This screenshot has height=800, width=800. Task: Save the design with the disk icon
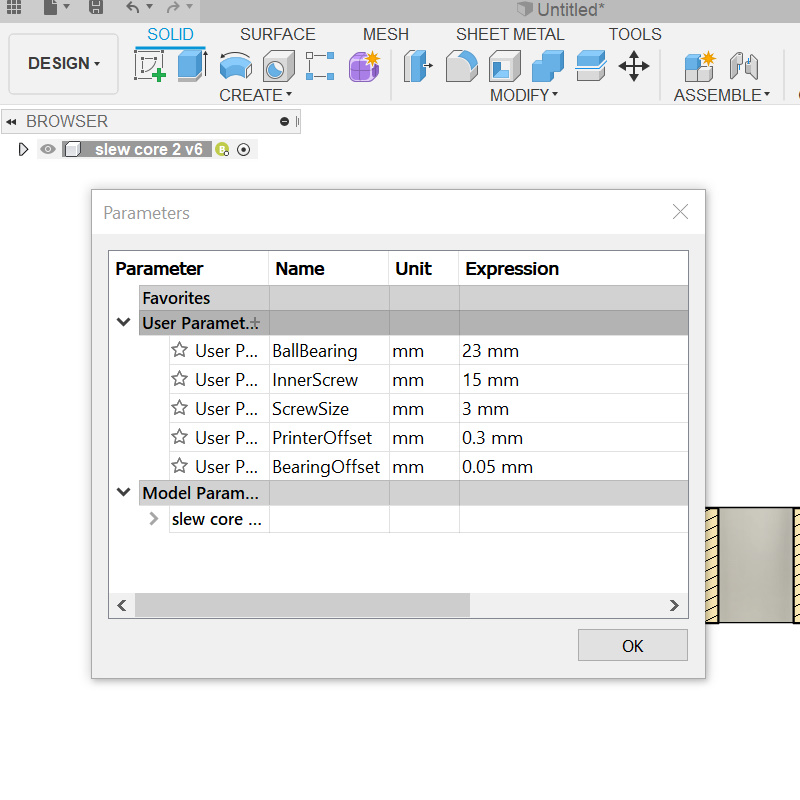tap(96, 7)
